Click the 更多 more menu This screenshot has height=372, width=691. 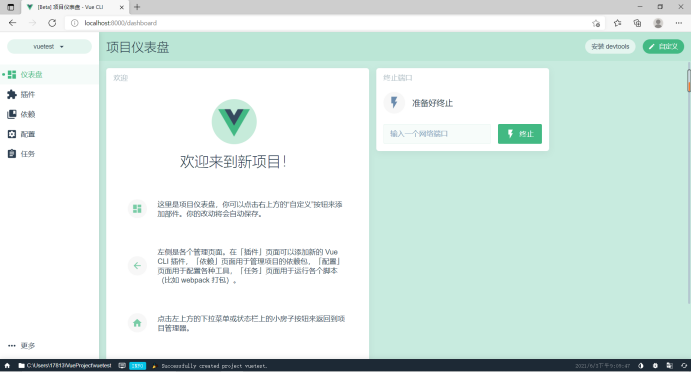click(x=49, y=346)
